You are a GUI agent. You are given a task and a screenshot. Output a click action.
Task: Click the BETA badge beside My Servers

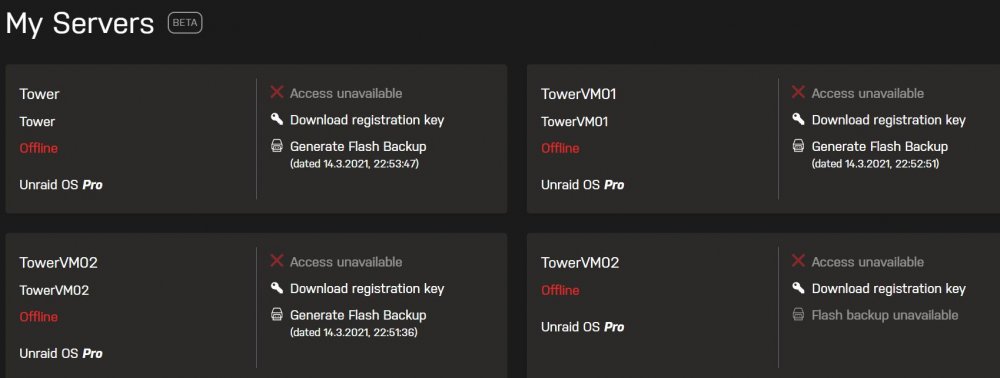185,24
